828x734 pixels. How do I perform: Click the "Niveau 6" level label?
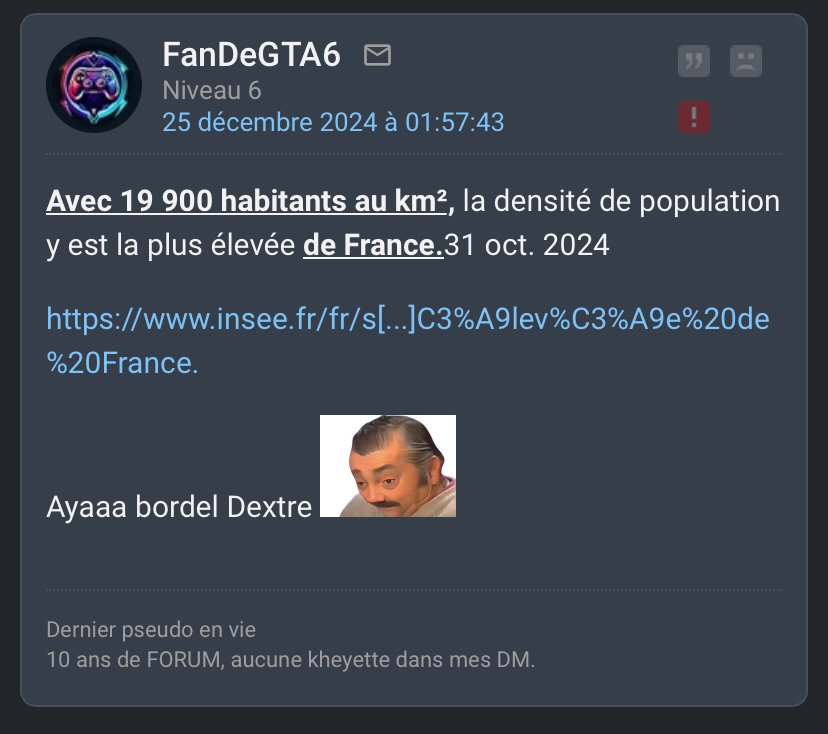(212, 90)
